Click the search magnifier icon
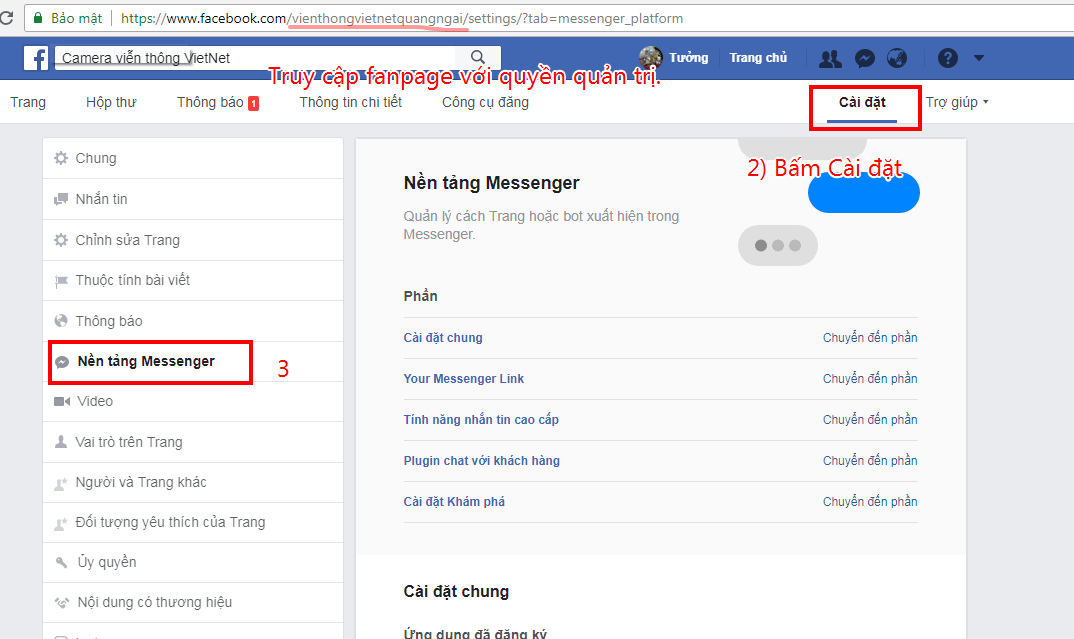This screenshot has width=1074, height=639. [x=478, y=58]
